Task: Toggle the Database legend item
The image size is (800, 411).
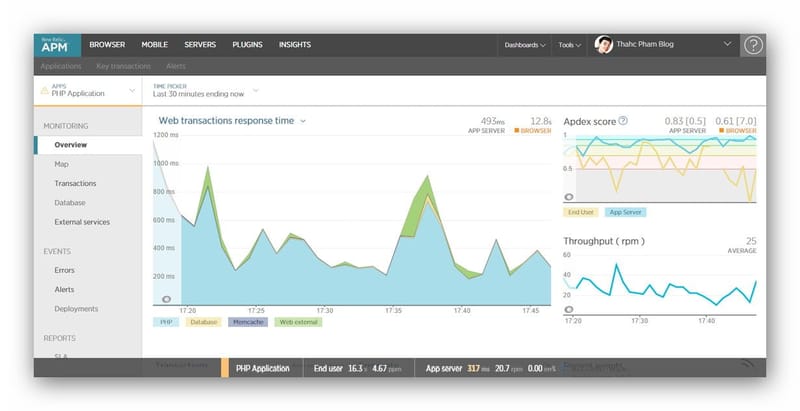Action: [204, 322]
